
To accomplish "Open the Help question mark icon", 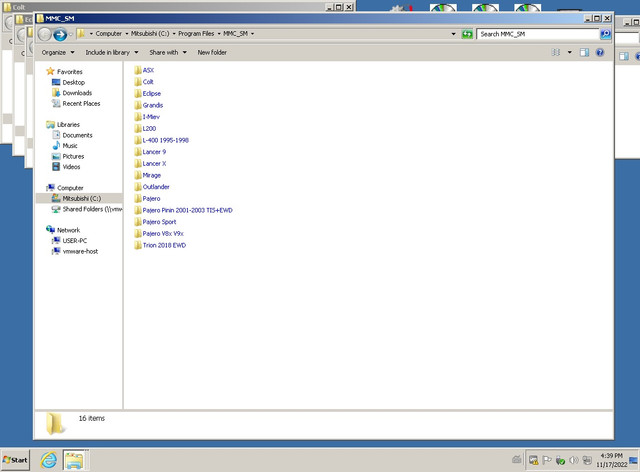I will coord(600,52).
